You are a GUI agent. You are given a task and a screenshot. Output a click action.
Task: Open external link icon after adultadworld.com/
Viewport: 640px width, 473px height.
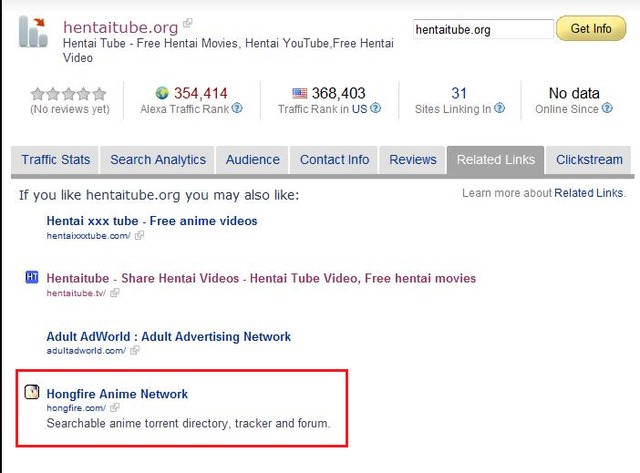[135, 350]
